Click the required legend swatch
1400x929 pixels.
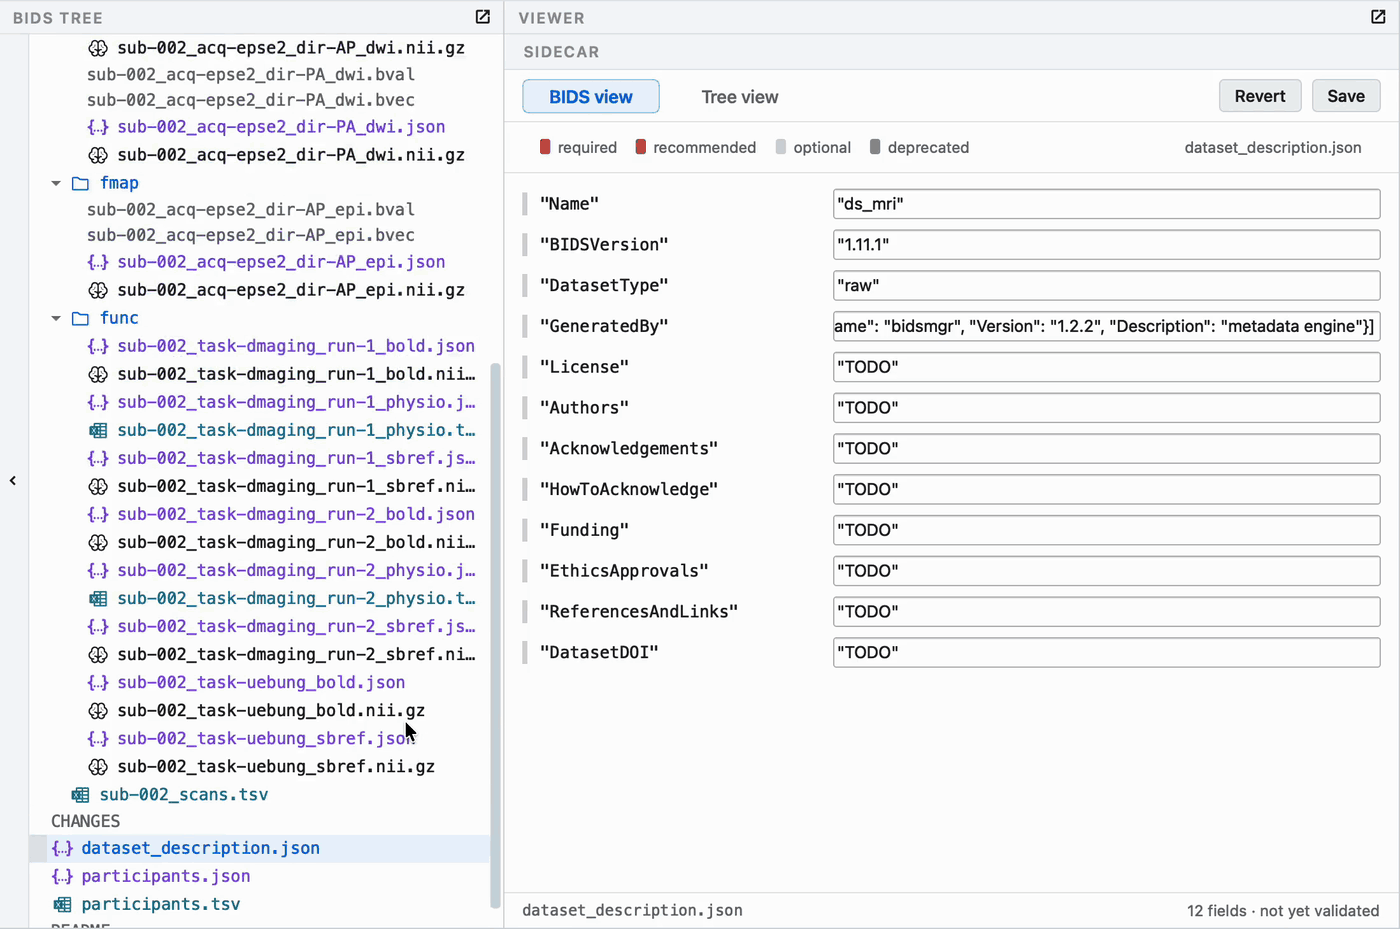tap(545, 147)
